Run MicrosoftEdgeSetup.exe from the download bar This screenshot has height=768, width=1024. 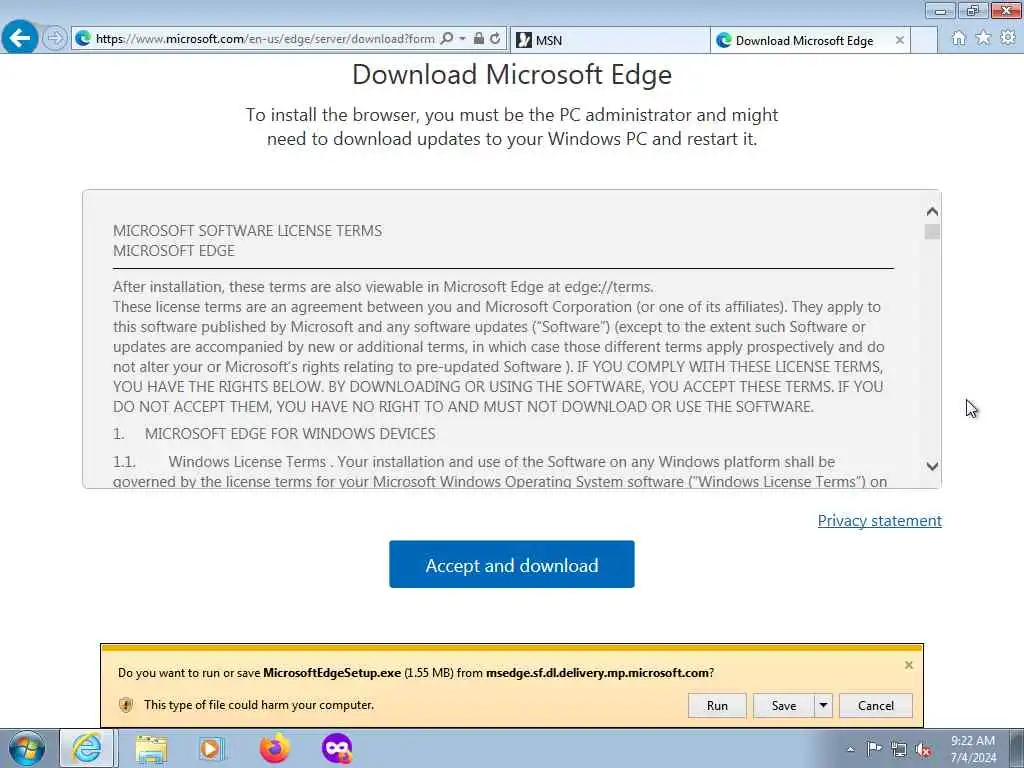tap(716, 705)
